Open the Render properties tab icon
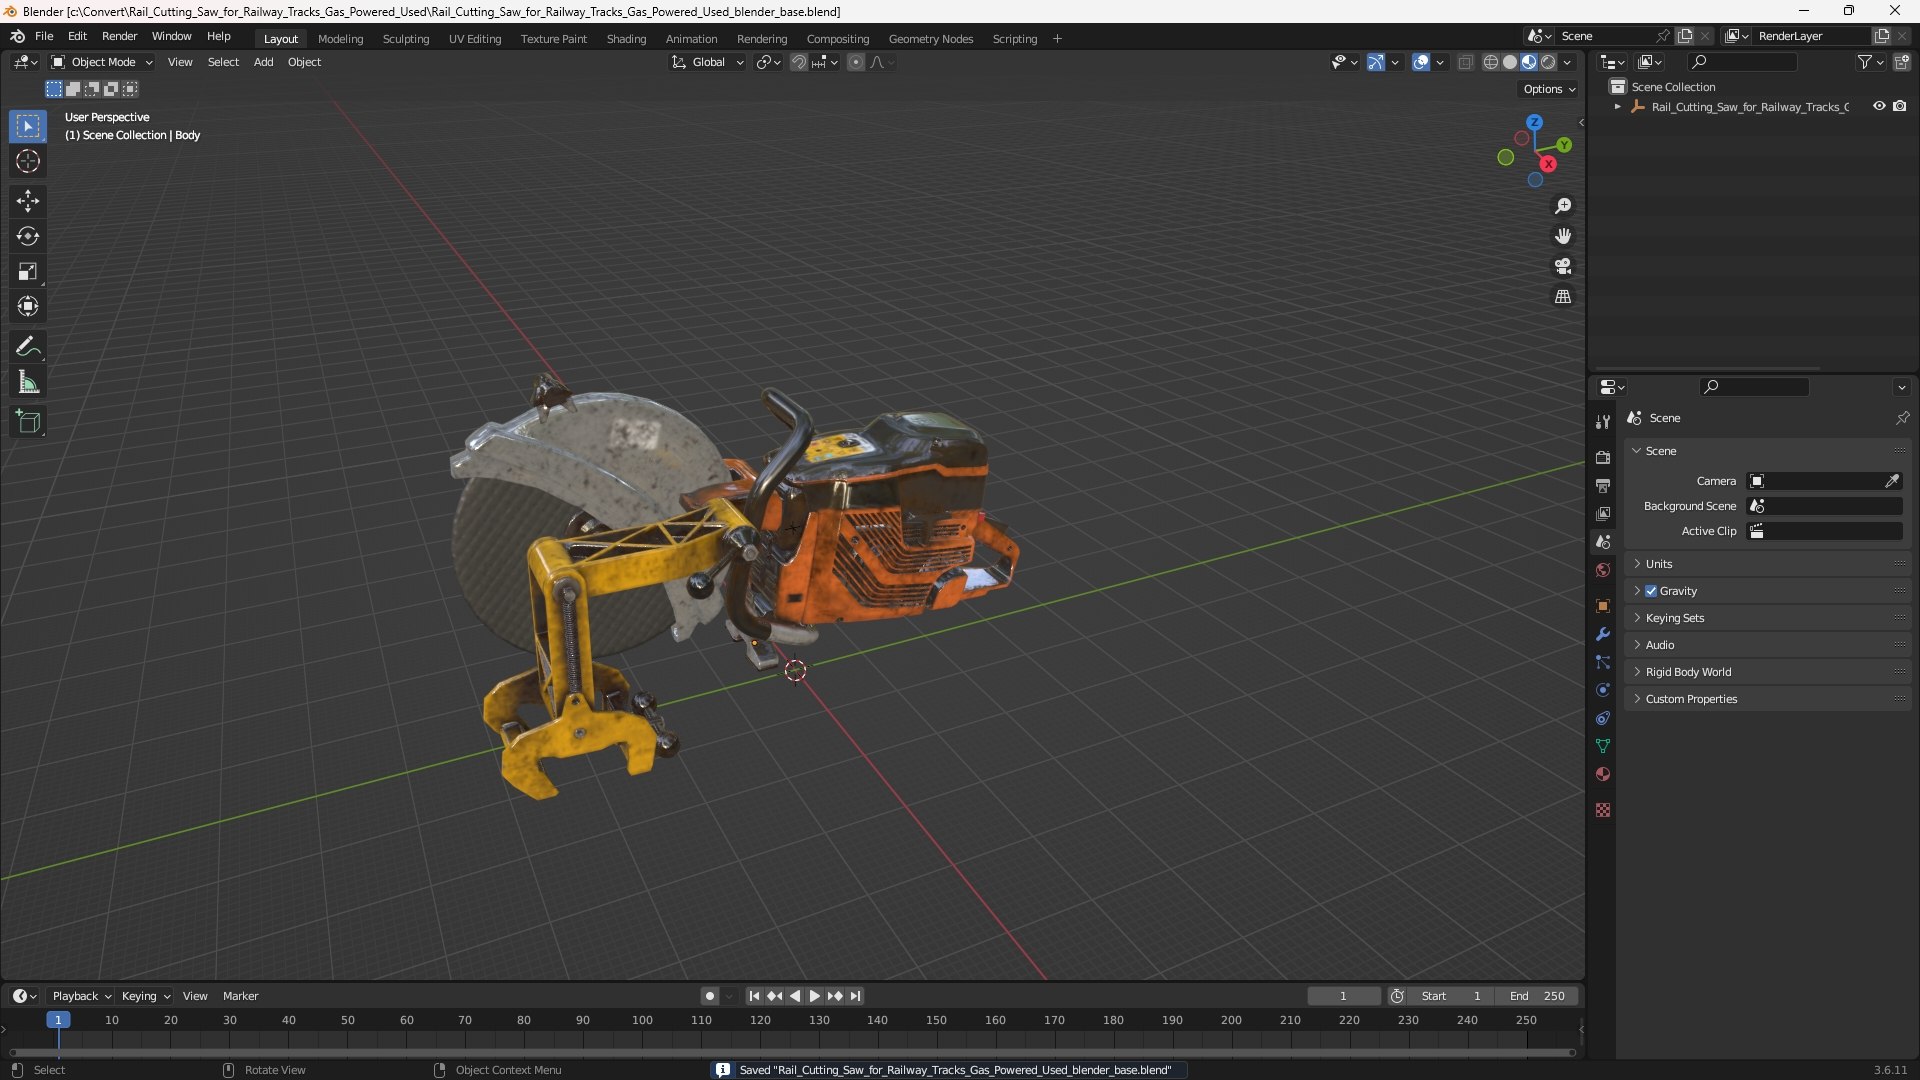The width and height of the screenshot is (1920, 1080). coord(1603,457)
